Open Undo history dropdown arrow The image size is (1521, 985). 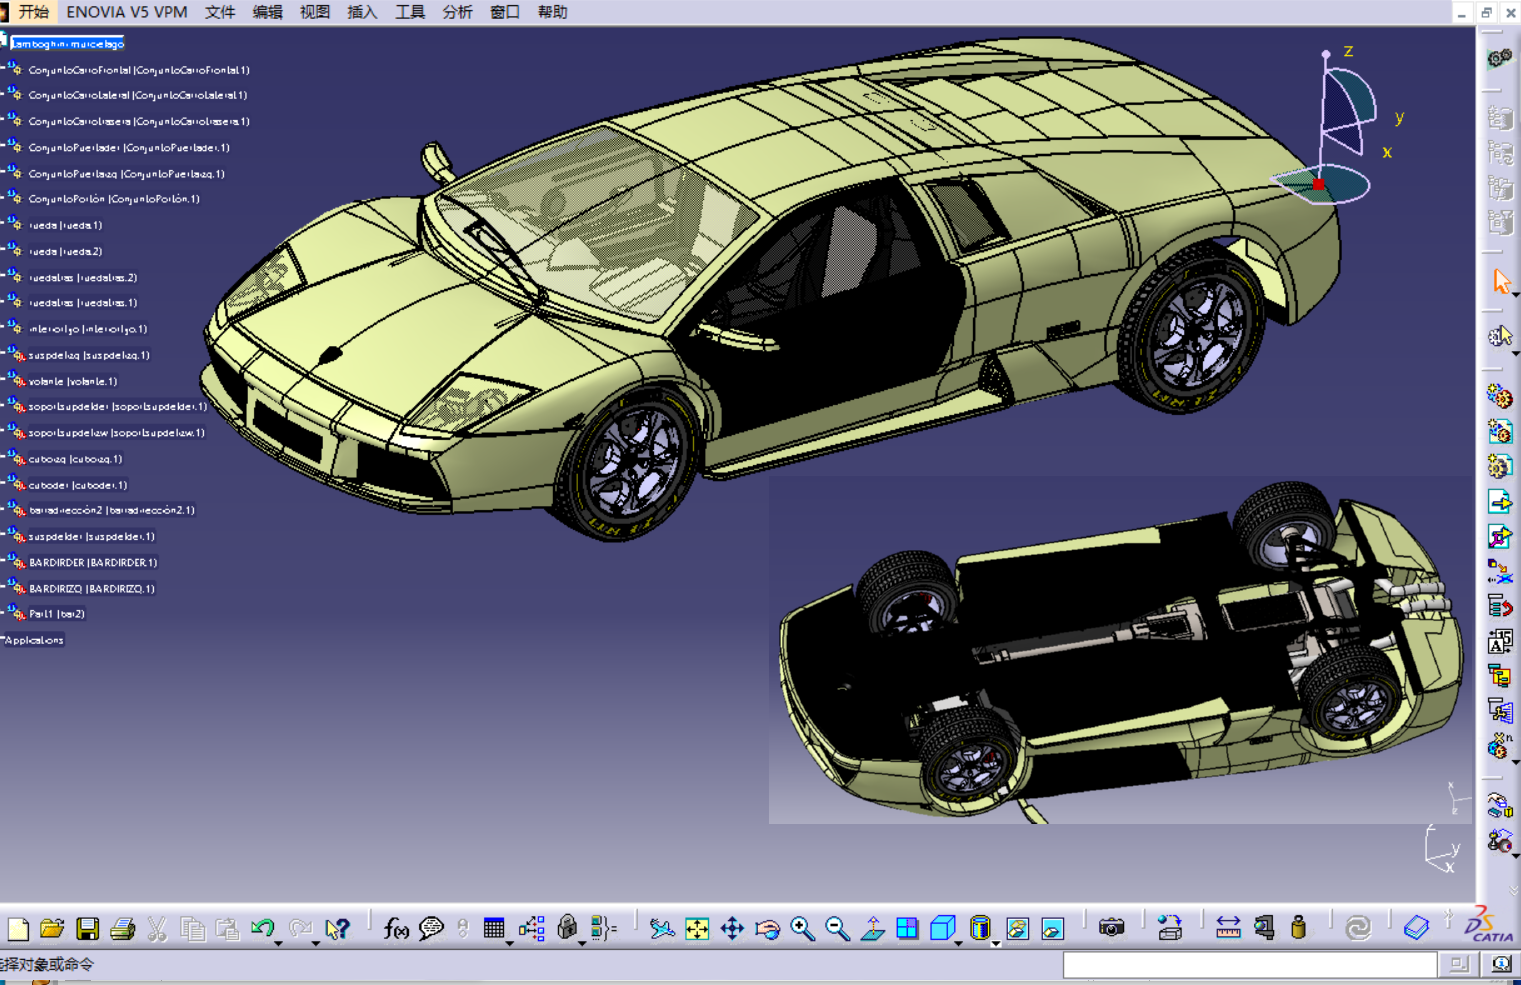click(x=279, y=942)
